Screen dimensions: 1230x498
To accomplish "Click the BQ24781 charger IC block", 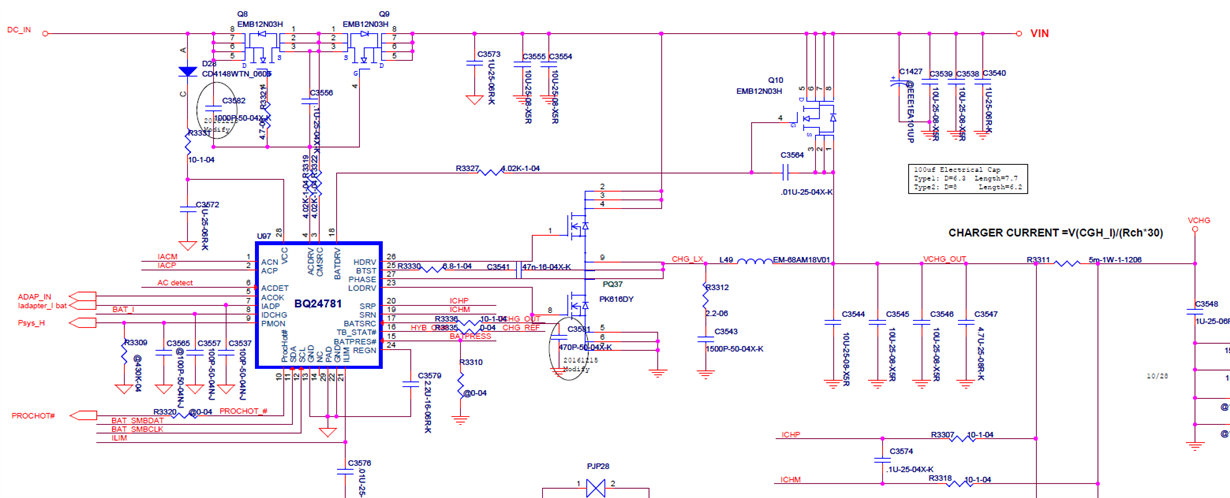I will tap(318, 304).
